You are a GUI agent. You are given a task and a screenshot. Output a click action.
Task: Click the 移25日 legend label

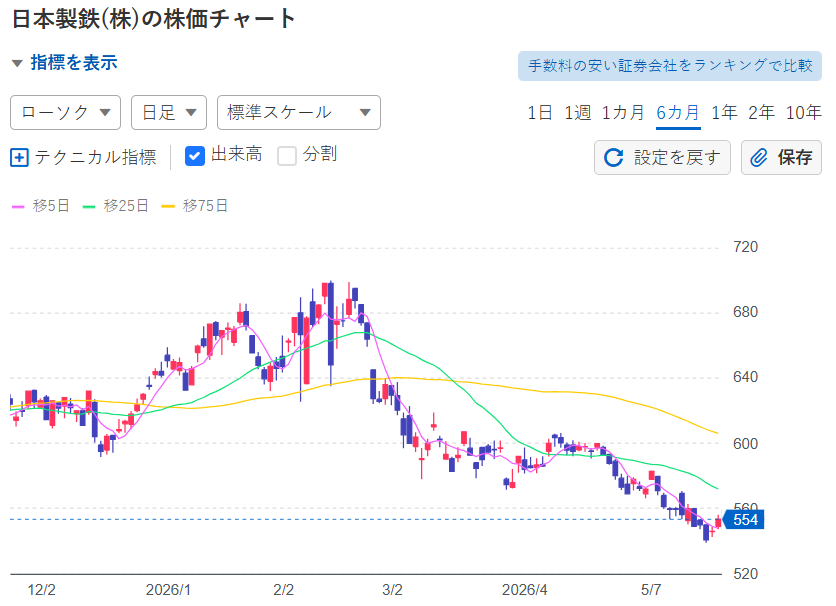pyautogui.click(x=126, y=206)
